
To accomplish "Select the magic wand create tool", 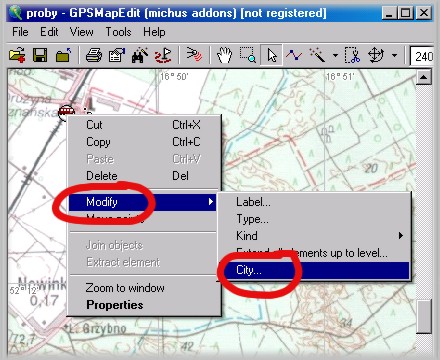I will tap(317, 55).
